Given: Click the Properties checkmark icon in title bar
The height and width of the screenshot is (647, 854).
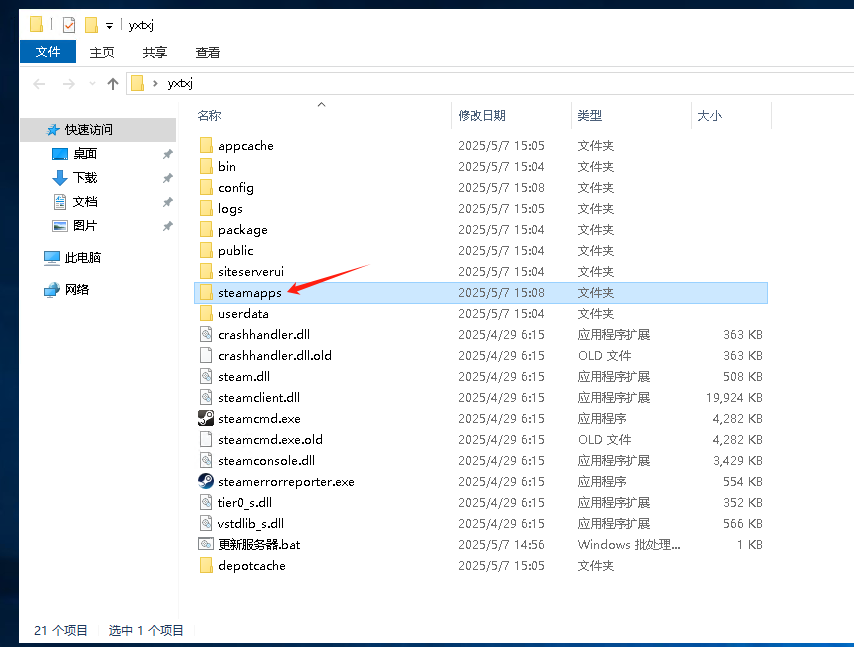Looking at the screenshot, I should (x=69, y=25).
